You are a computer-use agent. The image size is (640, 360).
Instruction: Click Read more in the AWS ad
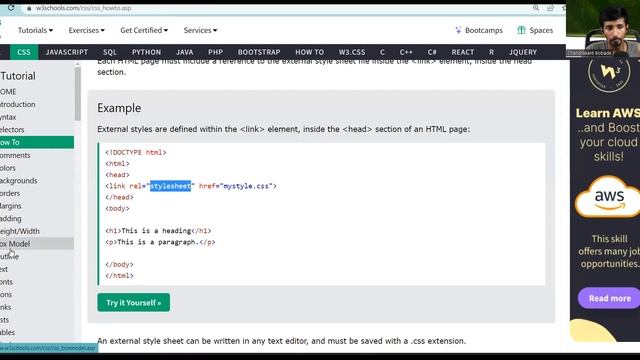[609, 298]
